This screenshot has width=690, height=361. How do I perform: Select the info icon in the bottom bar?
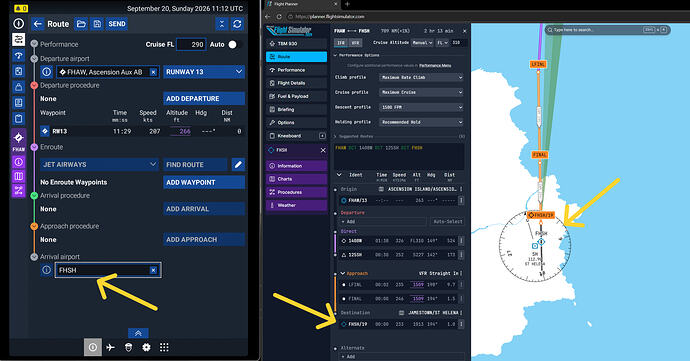click(93, 347)
